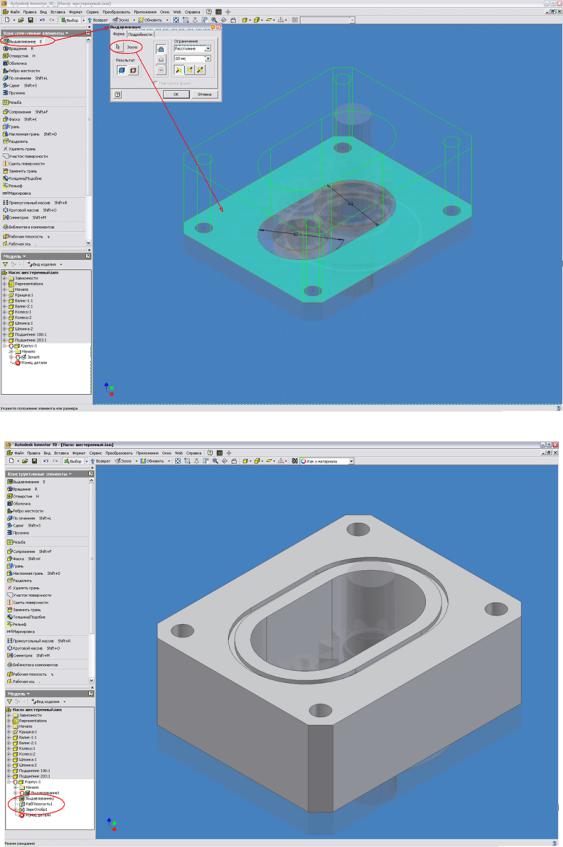Screen dimensions: 563x847
Task: Select the Сдвиг tool in lower window panel
Action: 22,525
